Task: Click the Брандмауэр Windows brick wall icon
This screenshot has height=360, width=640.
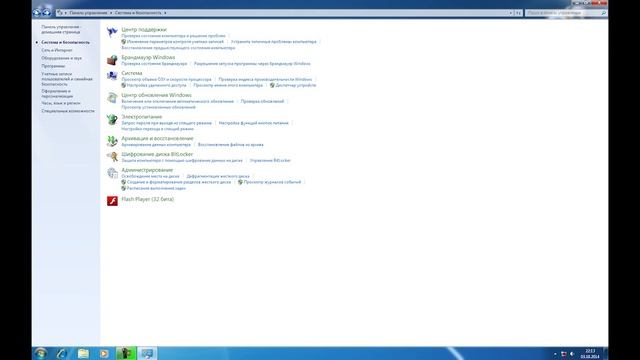Action: tap(112, 60)
